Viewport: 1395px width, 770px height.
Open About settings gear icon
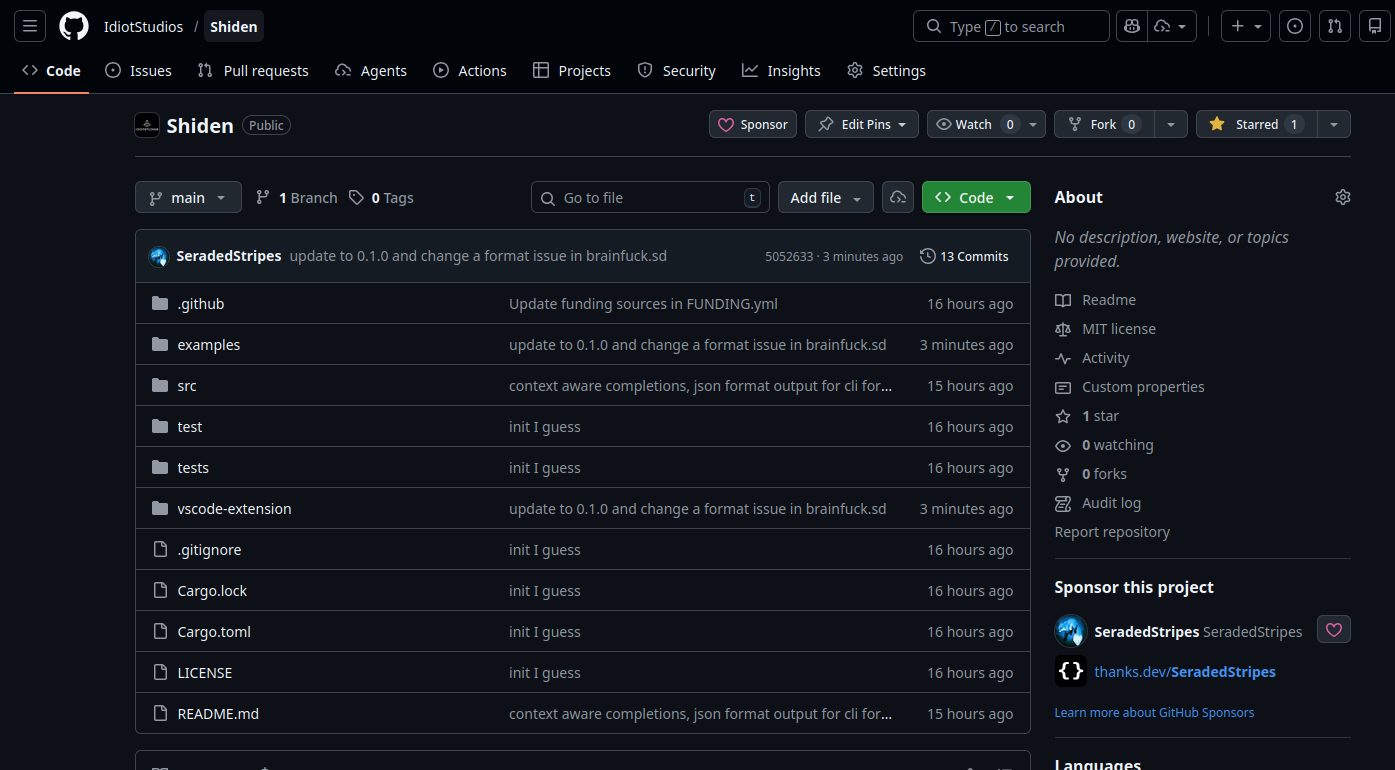pos(1342,197)
